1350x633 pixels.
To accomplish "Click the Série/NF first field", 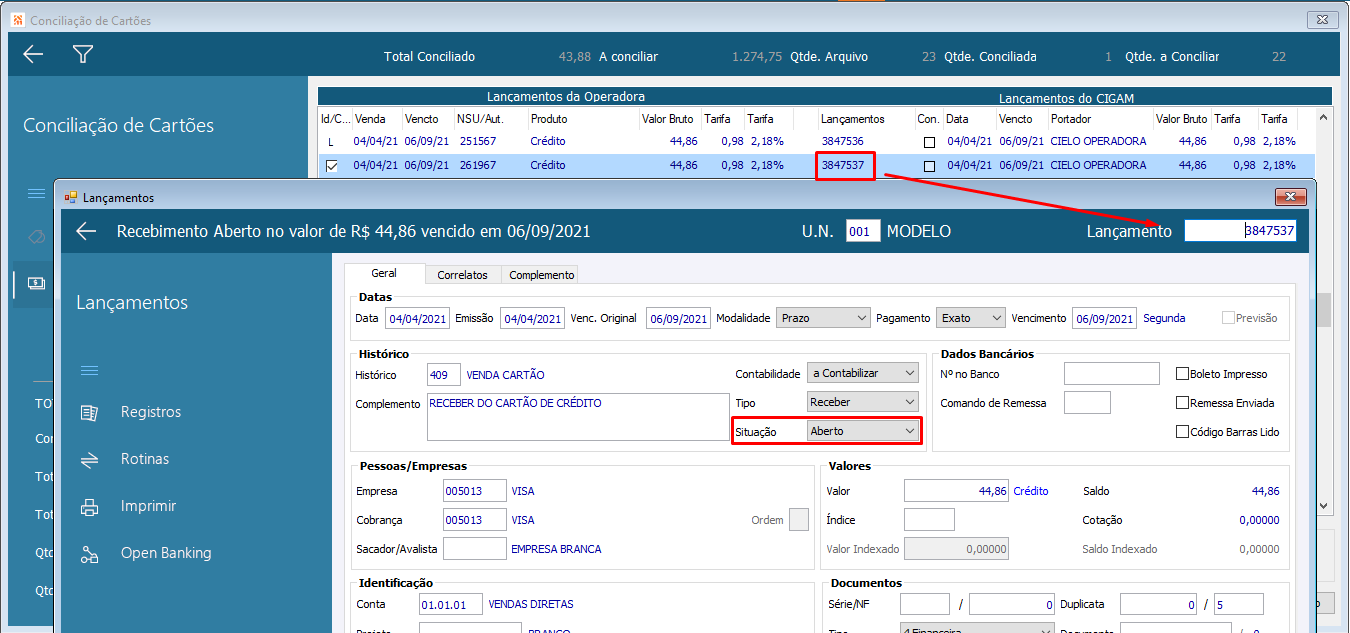I will coord(925,604).
